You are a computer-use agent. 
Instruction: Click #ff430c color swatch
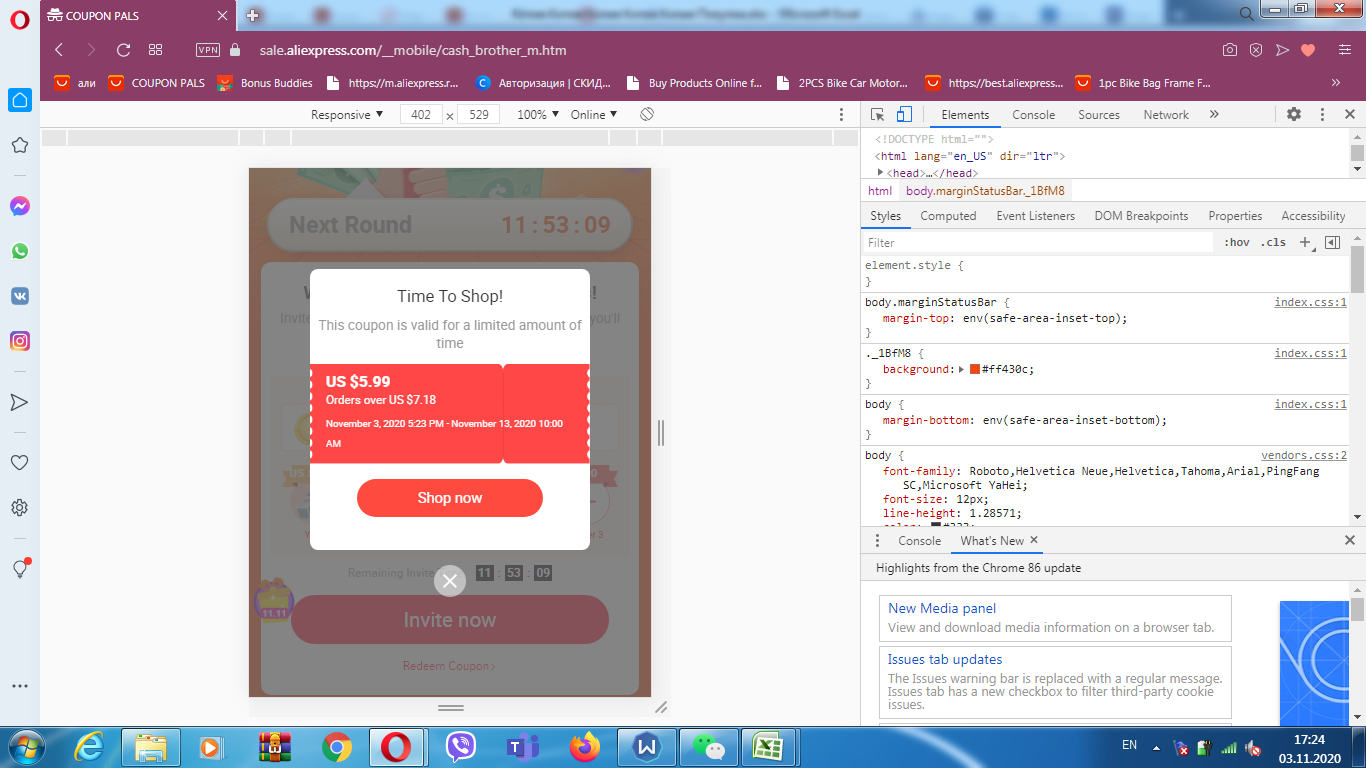coord(975,370)
